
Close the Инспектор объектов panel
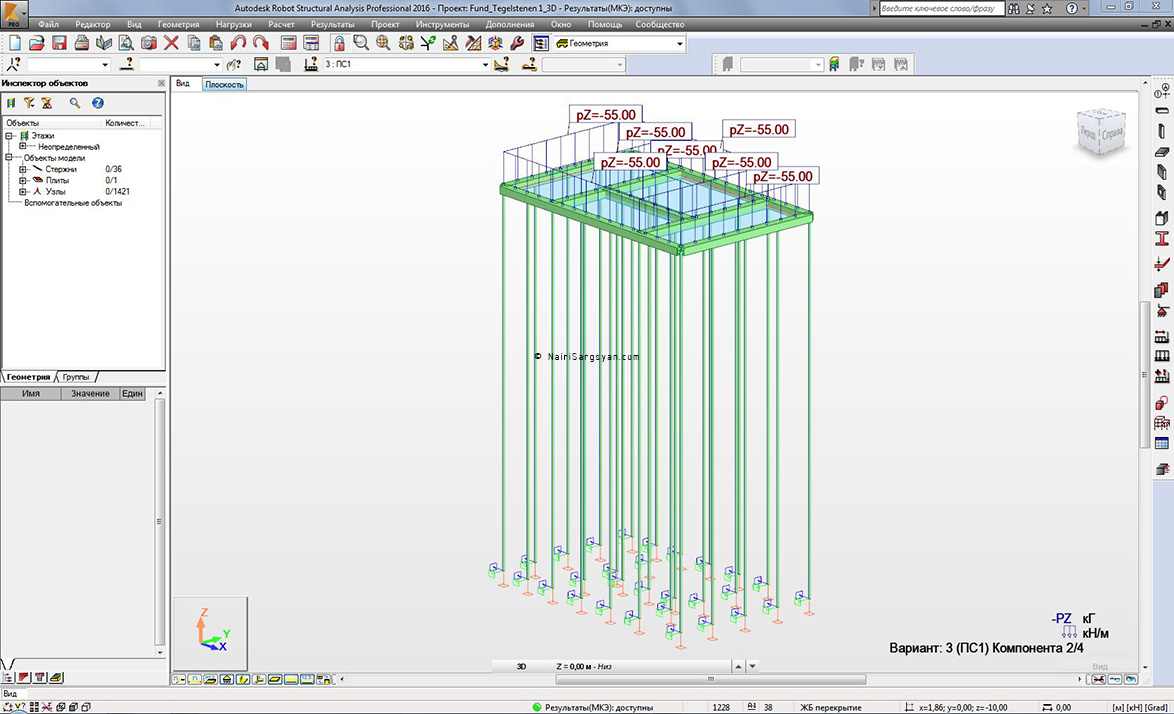pyautogui.click(x=161, y=83)
